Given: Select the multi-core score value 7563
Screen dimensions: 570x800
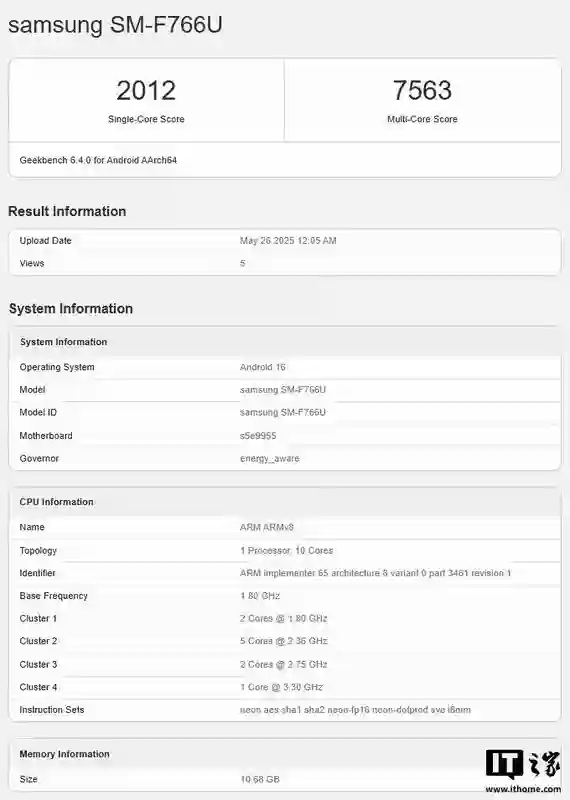Looking at the screenshot, I should (422, 90).
